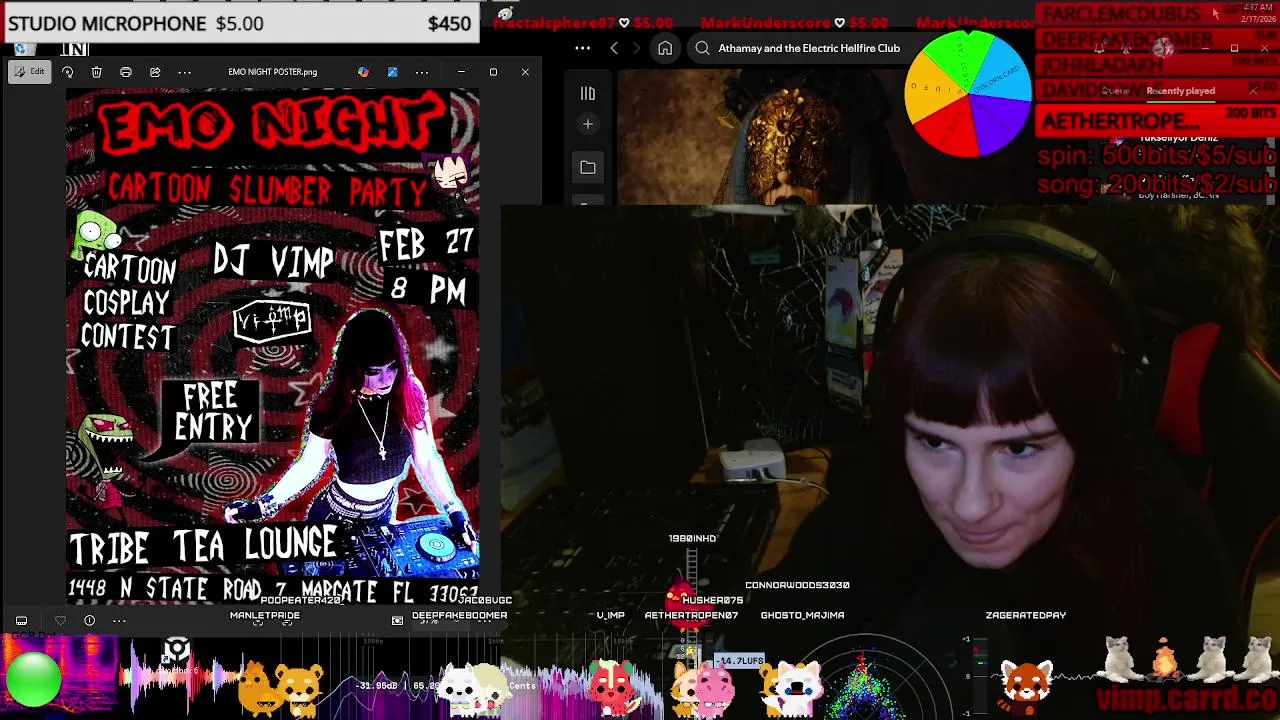Screen dimensions: 1280x720
Task: Open the blue Designer icon in Photos
Action: (x=392, y=72)
